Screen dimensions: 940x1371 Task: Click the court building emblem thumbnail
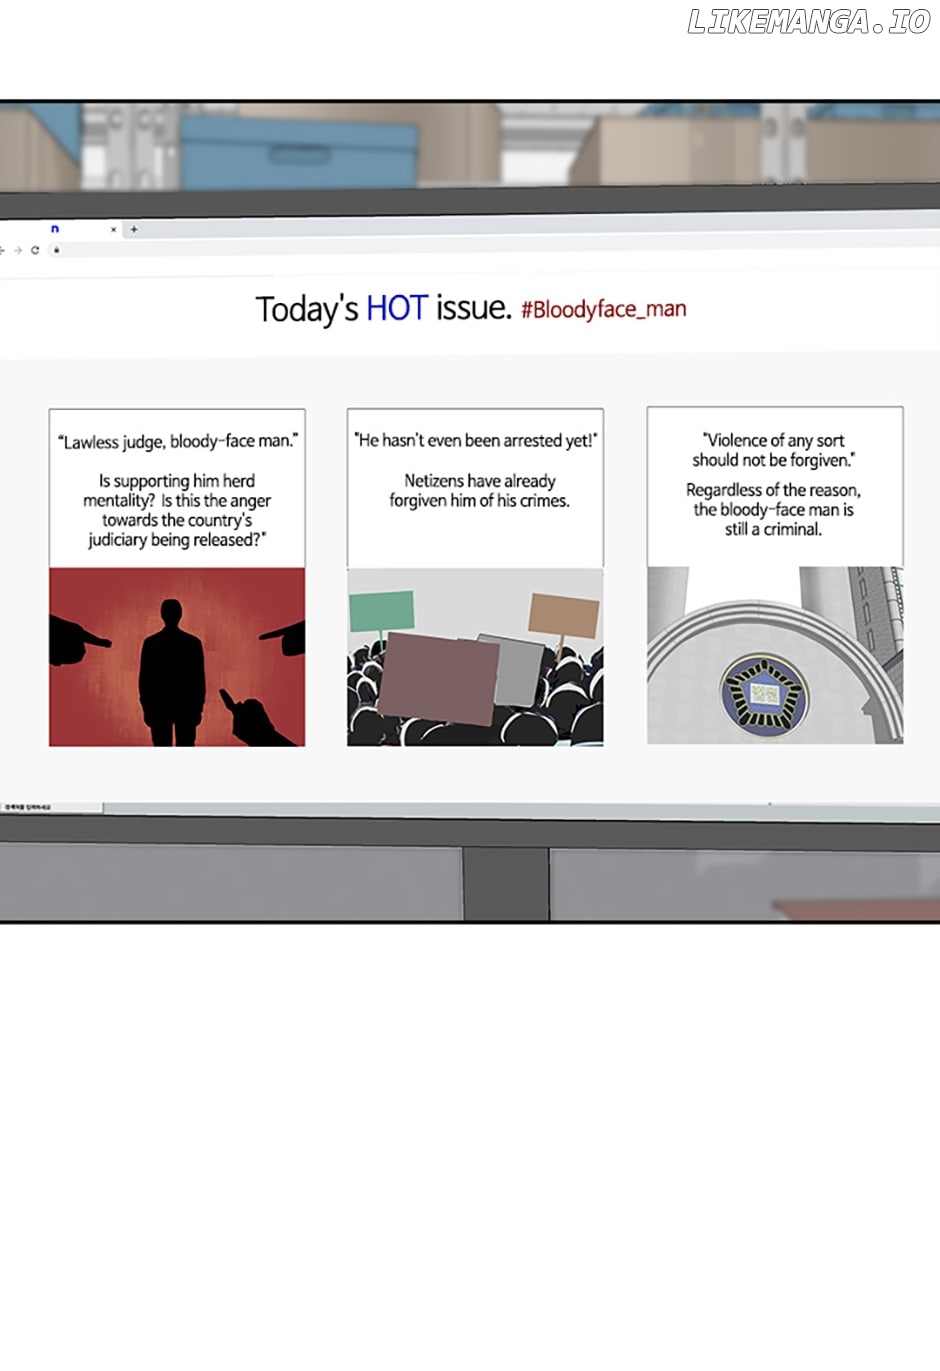[775, 655]
